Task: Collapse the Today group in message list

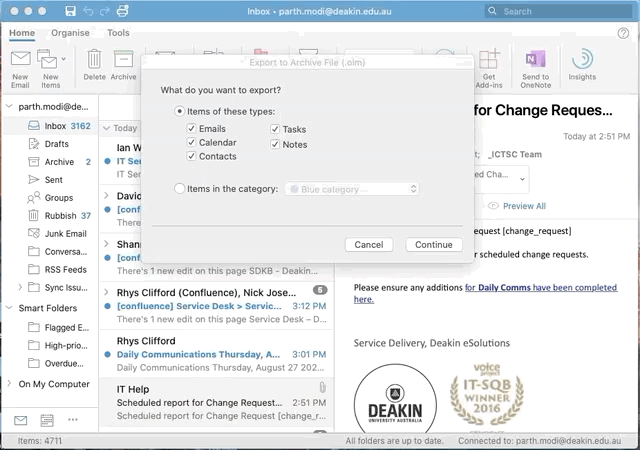Action: [x=106, y=128]
